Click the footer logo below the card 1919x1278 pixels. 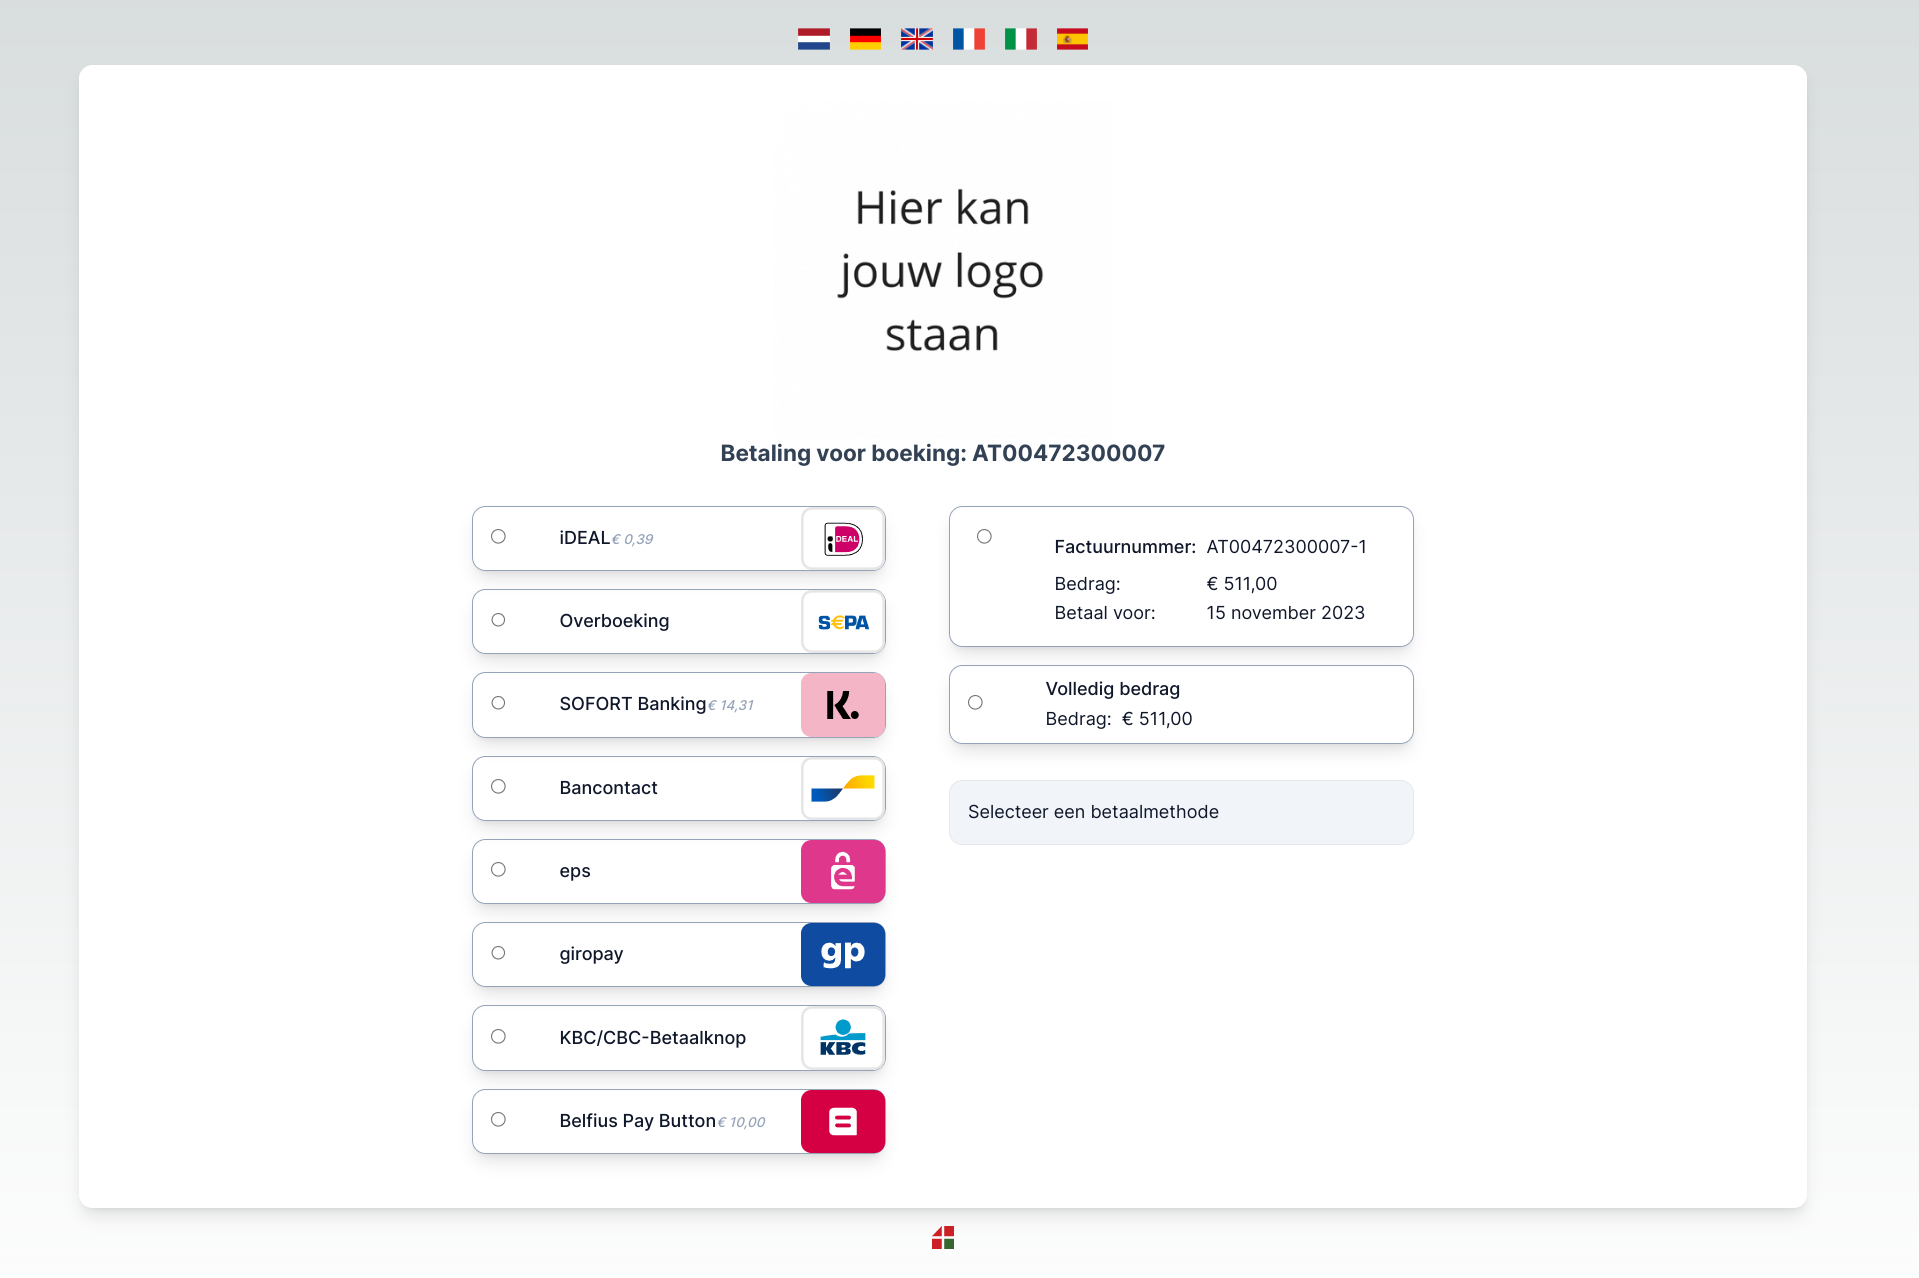[943, 1238]
